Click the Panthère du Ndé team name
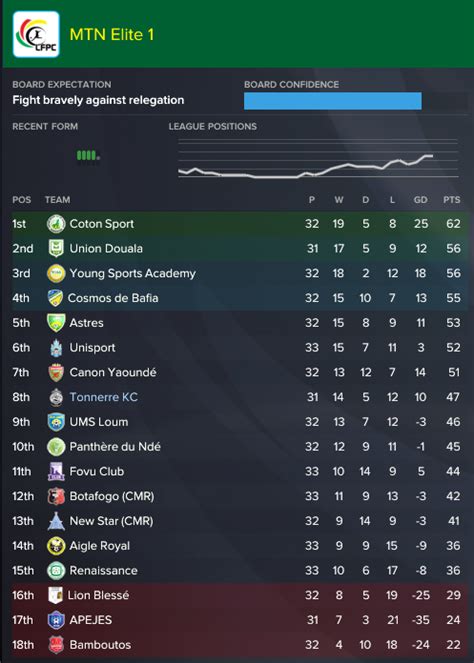Image resolution: width=474 pixels, height=663 pixels. [x=115, y=447]
